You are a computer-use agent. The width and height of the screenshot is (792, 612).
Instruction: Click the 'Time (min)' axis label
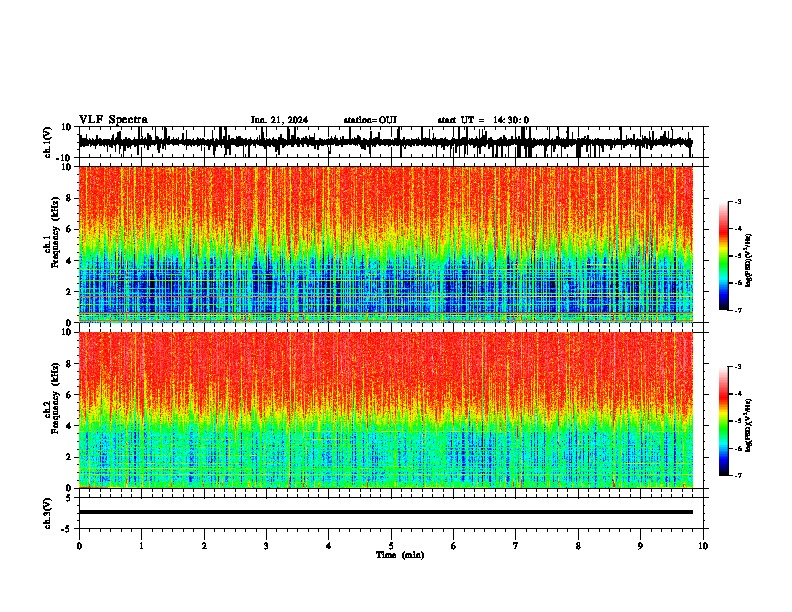[x=400, y=555]
